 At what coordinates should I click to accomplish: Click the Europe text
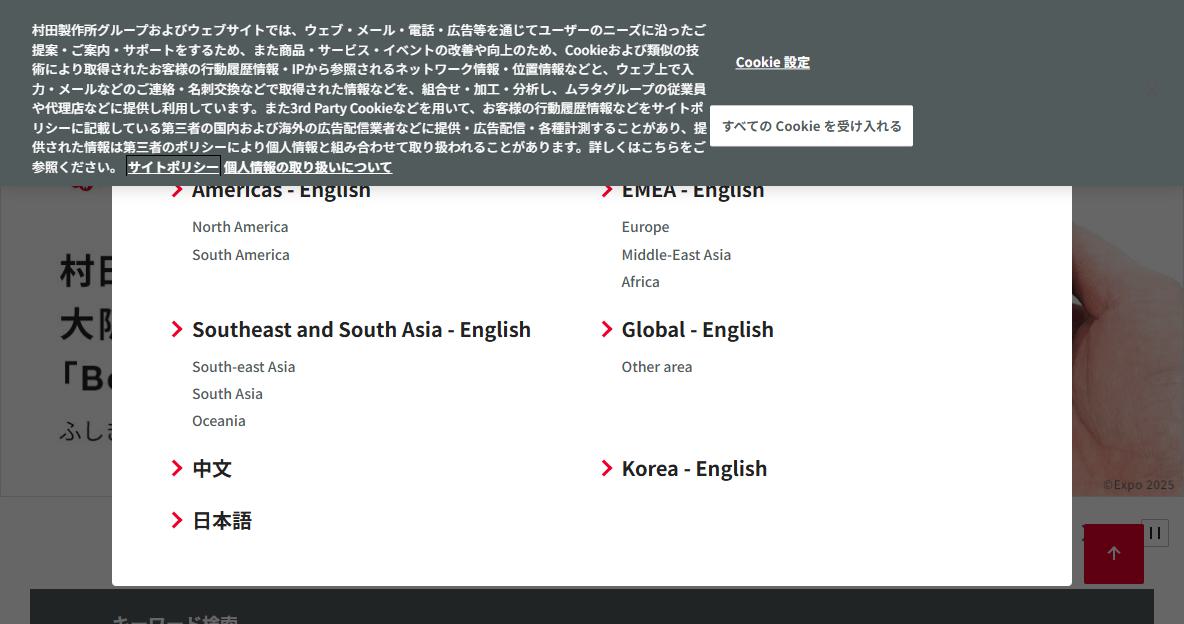pos(645,227)
